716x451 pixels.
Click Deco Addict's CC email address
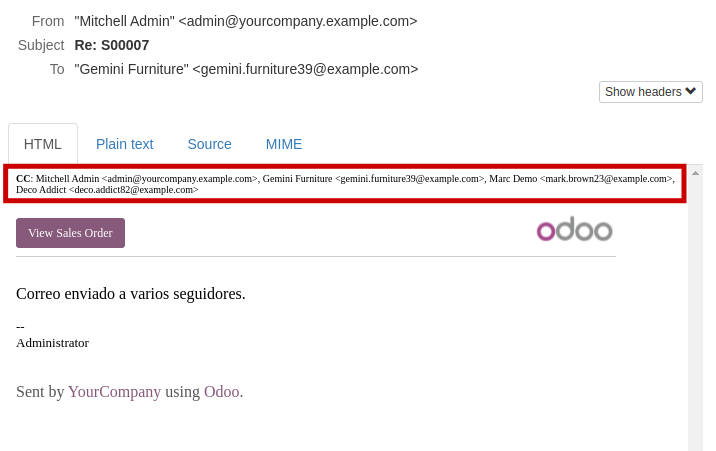click(133, 189)
